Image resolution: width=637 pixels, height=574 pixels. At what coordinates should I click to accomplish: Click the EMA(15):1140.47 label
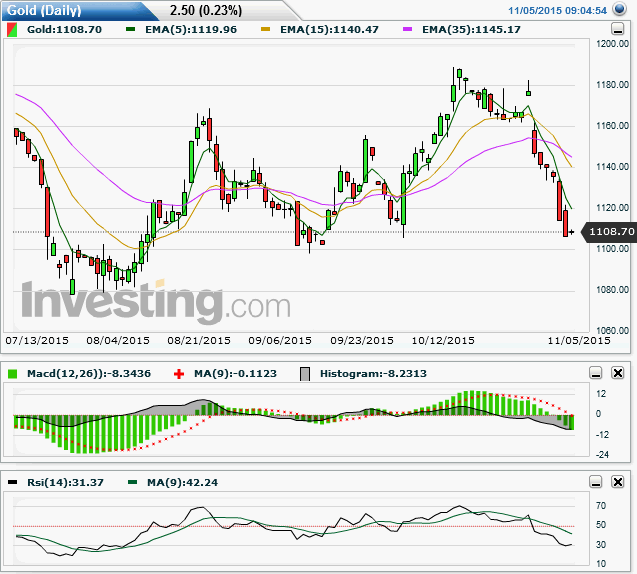pyautogui.click(x=329, y=30)
